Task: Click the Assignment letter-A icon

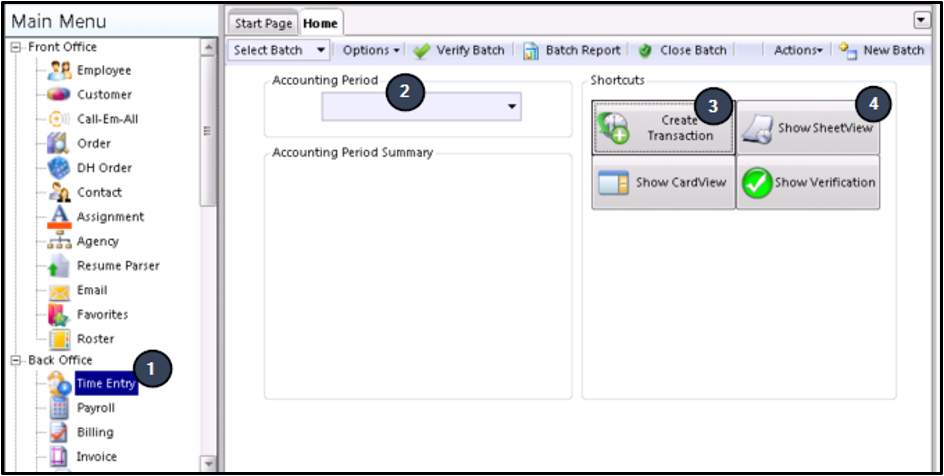Action: point(59,217)
